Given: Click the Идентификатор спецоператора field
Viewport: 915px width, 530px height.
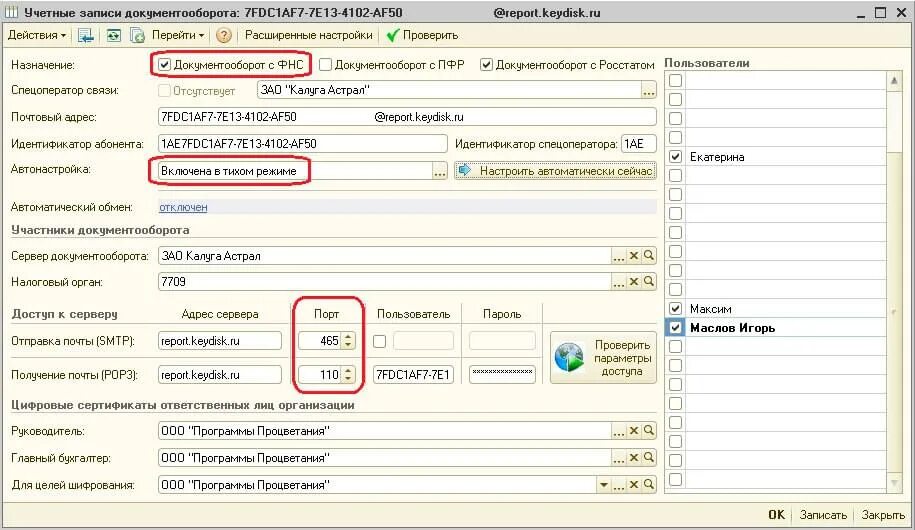Looking at the screenshot, I should click(638, 144).
